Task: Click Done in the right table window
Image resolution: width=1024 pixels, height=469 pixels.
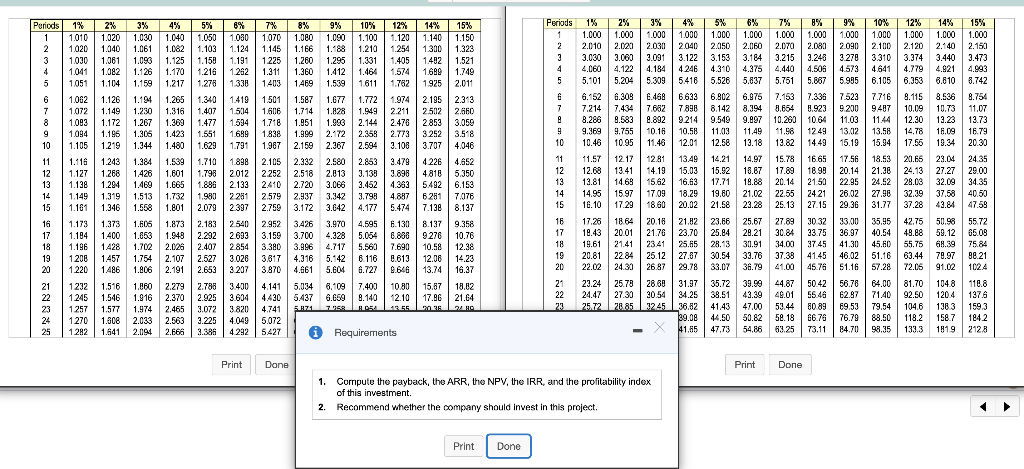Action: click(790, 364)
